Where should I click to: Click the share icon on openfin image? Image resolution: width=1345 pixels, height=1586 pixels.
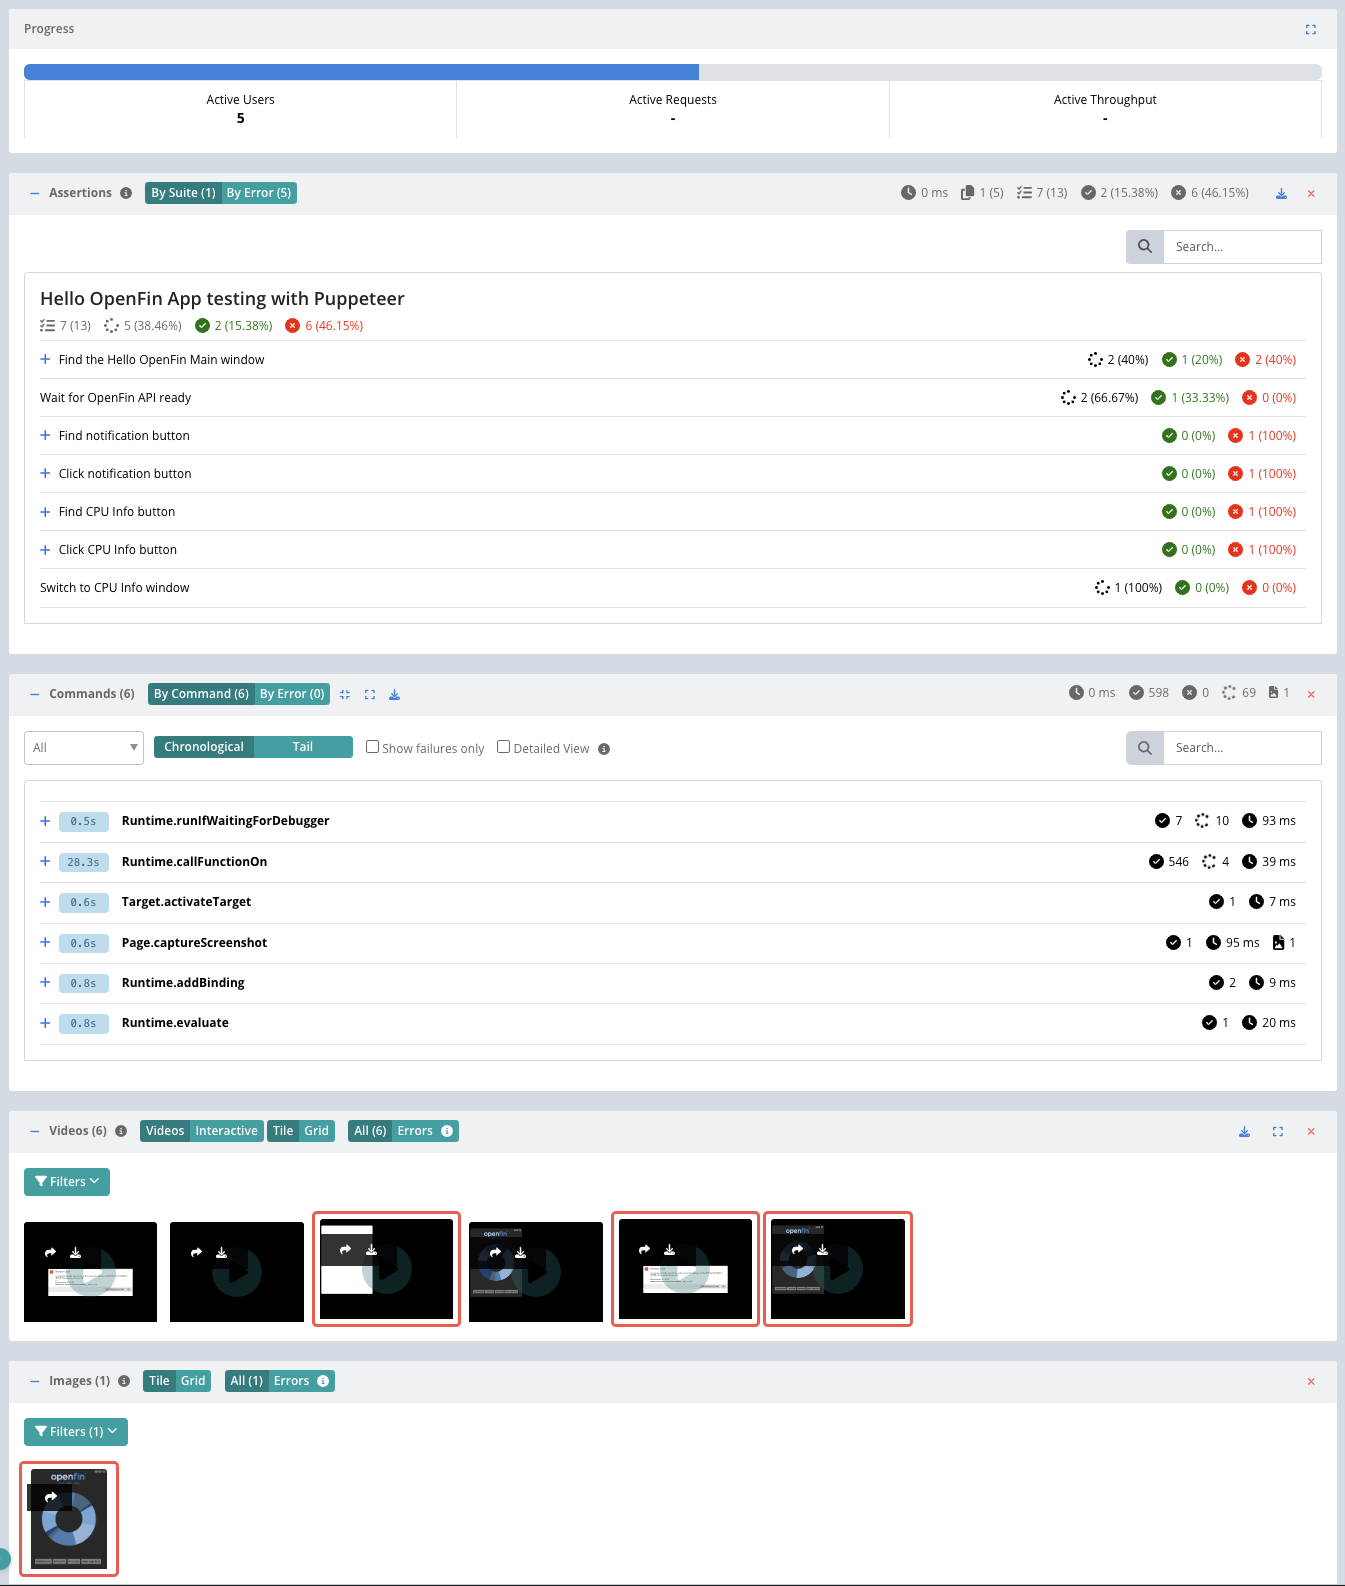50,1497
